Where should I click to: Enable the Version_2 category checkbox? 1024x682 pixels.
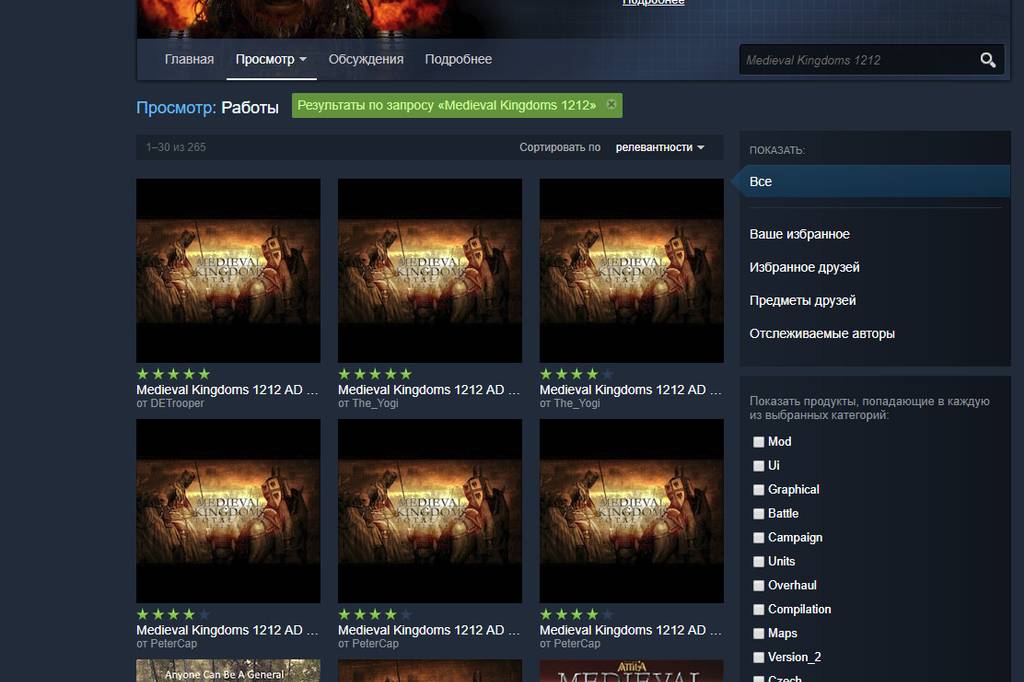[758, 658]
